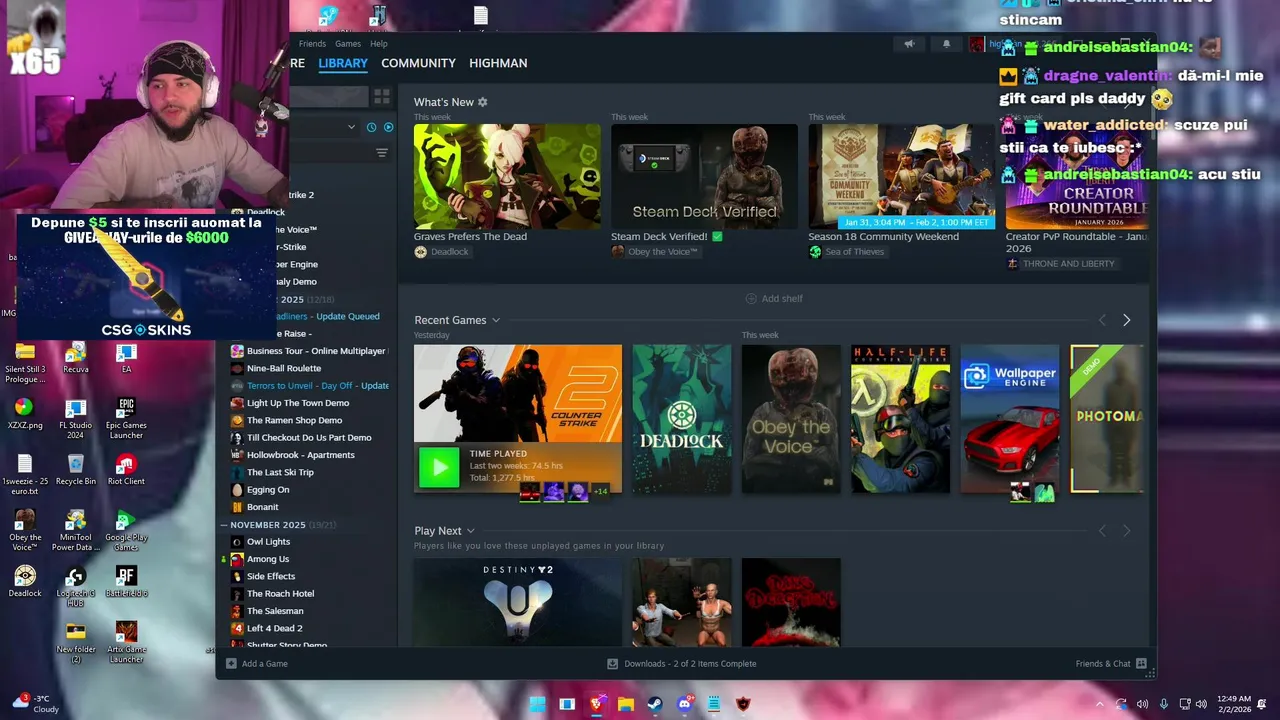Open Epic Games Launcher desktop icon

coord(126,417)
